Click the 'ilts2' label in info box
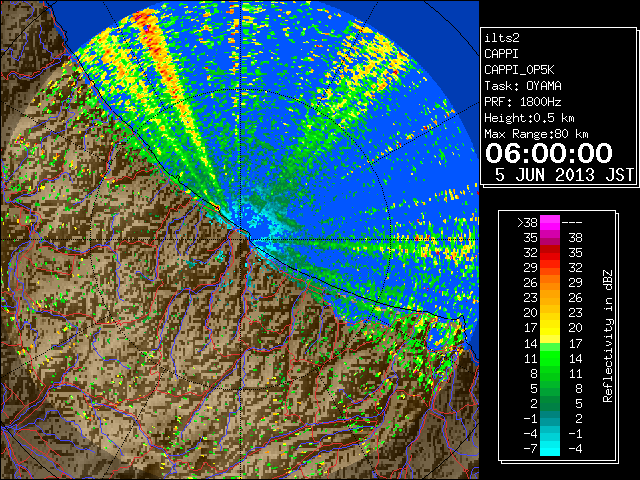 (502, 38)
